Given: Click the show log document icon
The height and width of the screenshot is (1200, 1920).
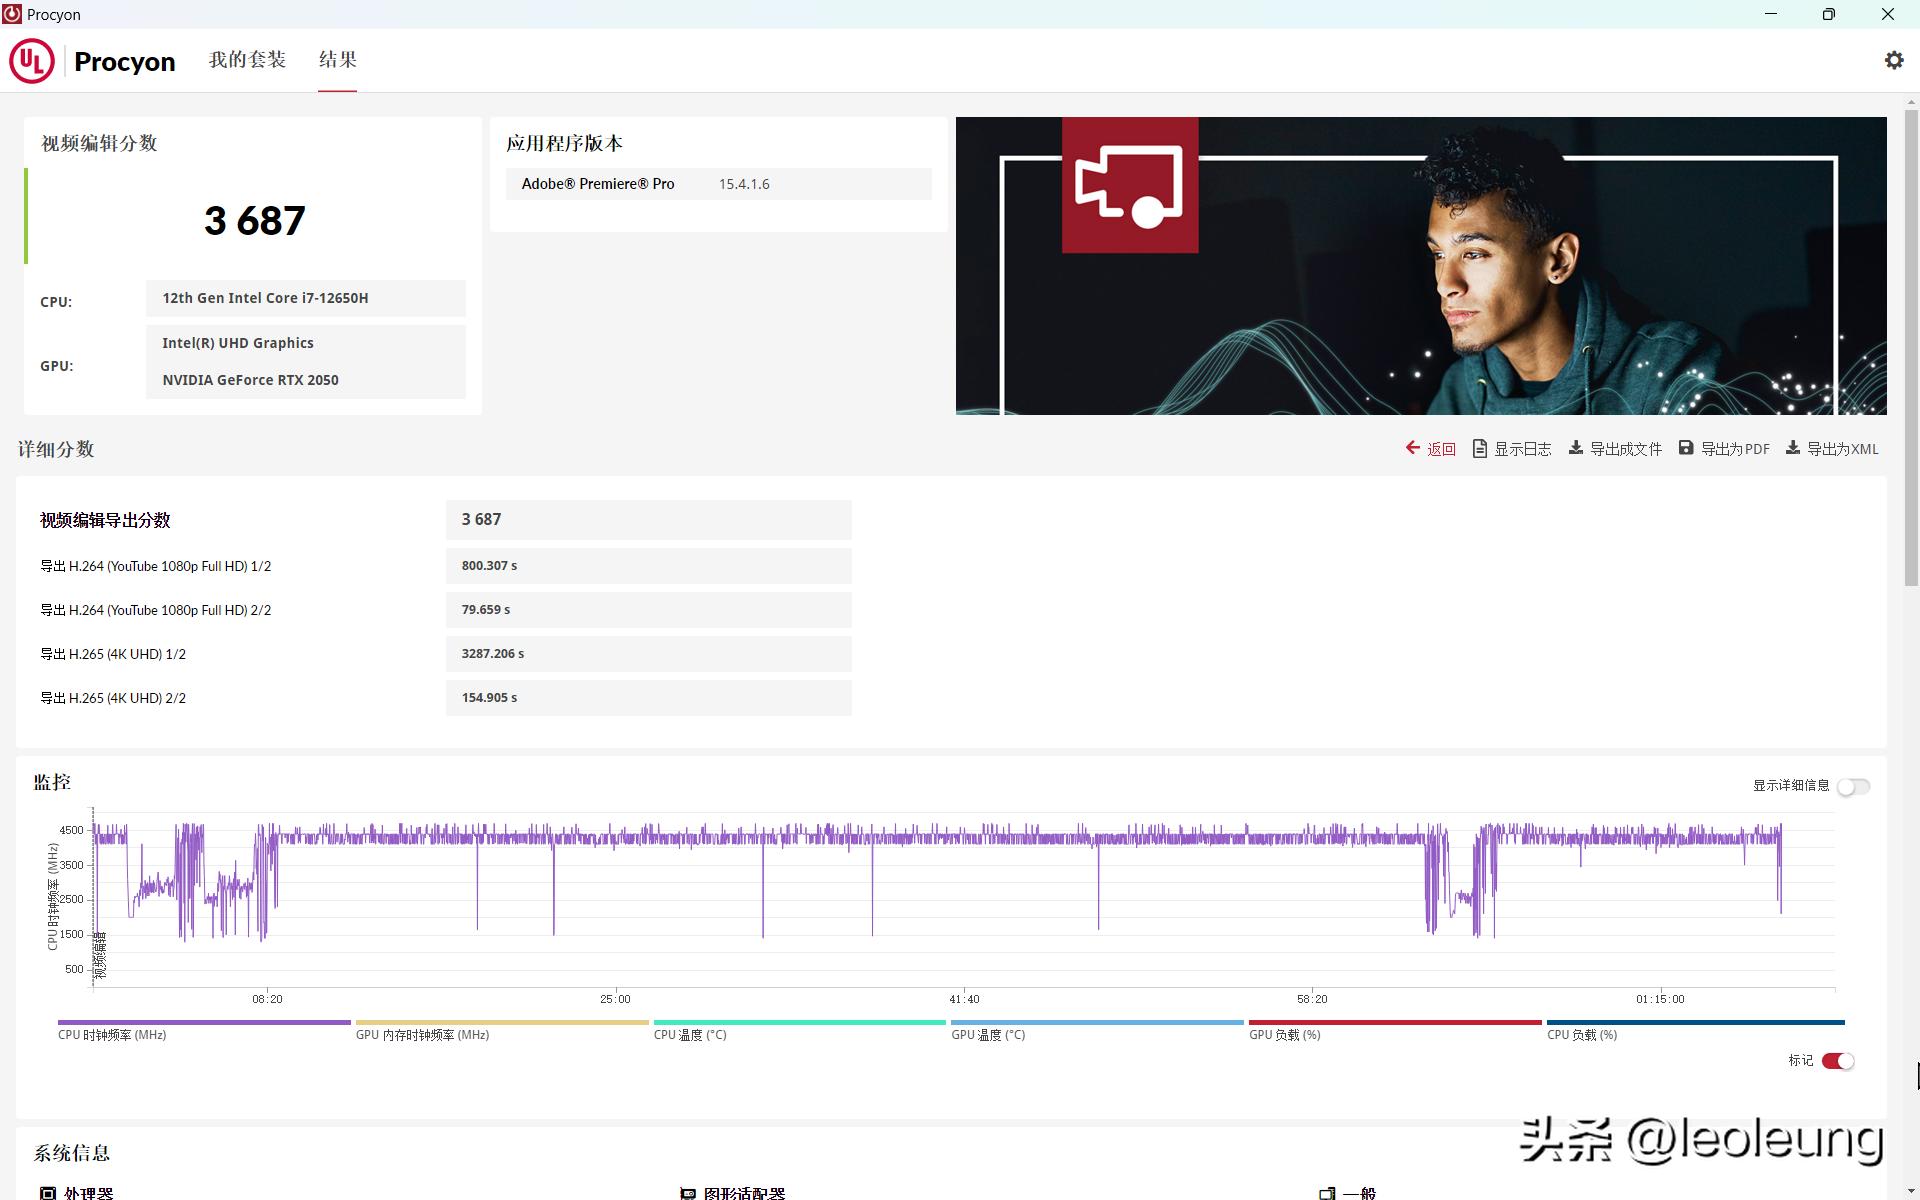Looking at the screenshot, I should pos(1479,449).
